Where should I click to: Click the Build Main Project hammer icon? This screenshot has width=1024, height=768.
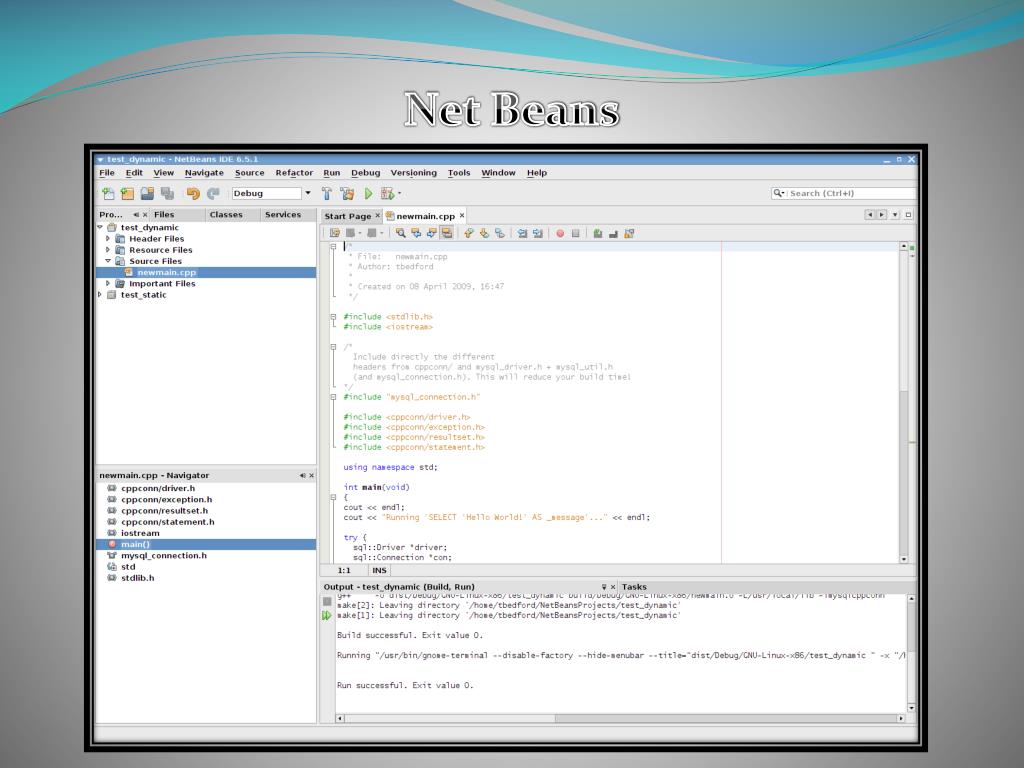[x=327, y=193]
